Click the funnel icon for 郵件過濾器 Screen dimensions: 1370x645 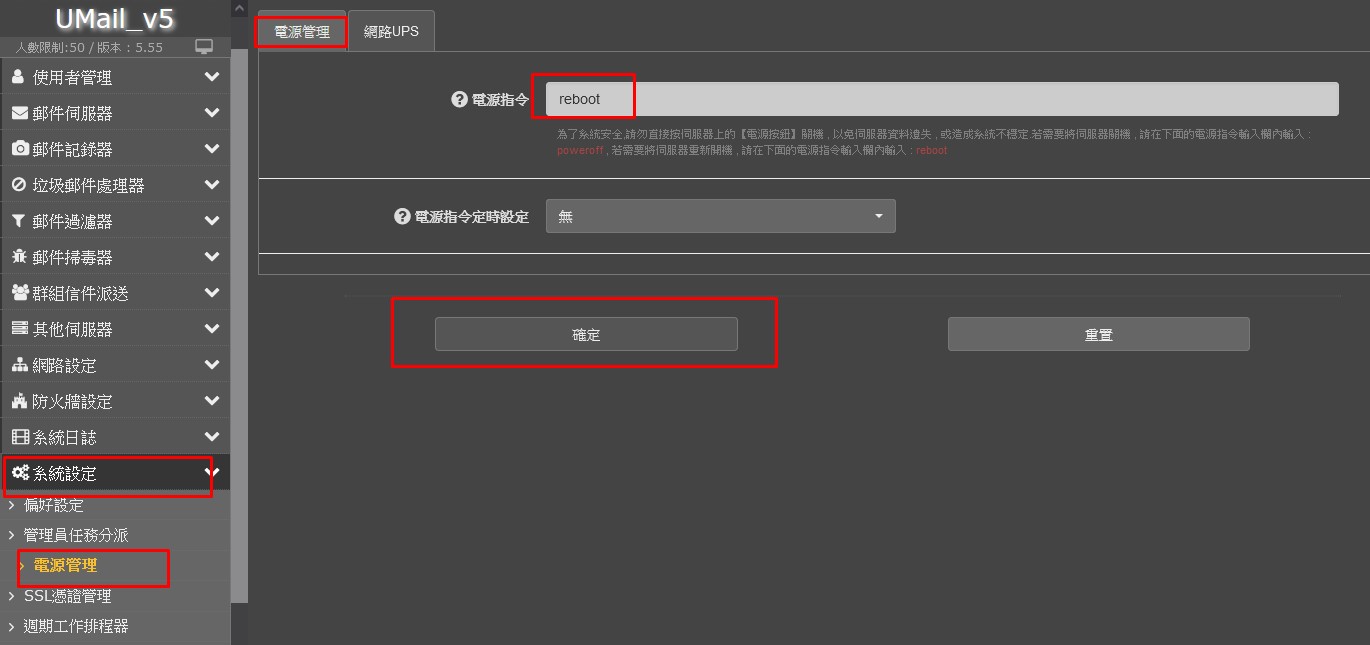point(18,221)
